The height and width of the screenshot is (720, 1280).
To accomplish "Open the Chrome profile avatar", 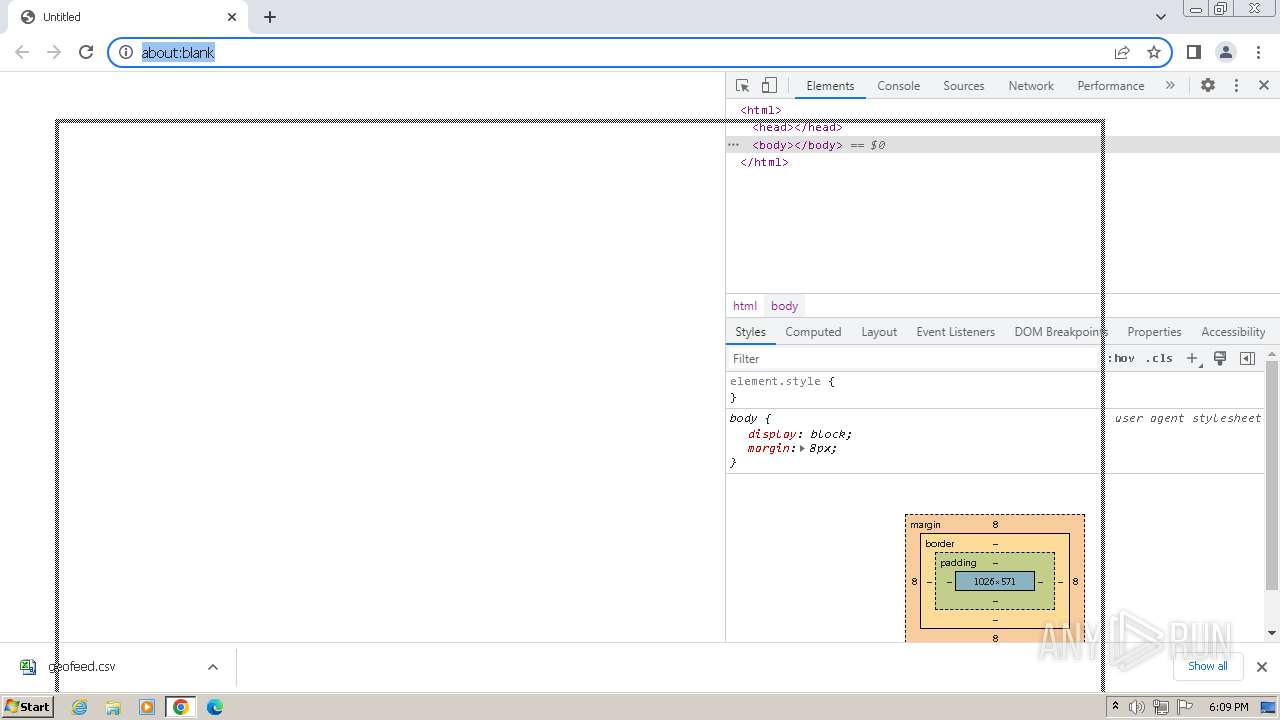I will [x=1226, y=52].
